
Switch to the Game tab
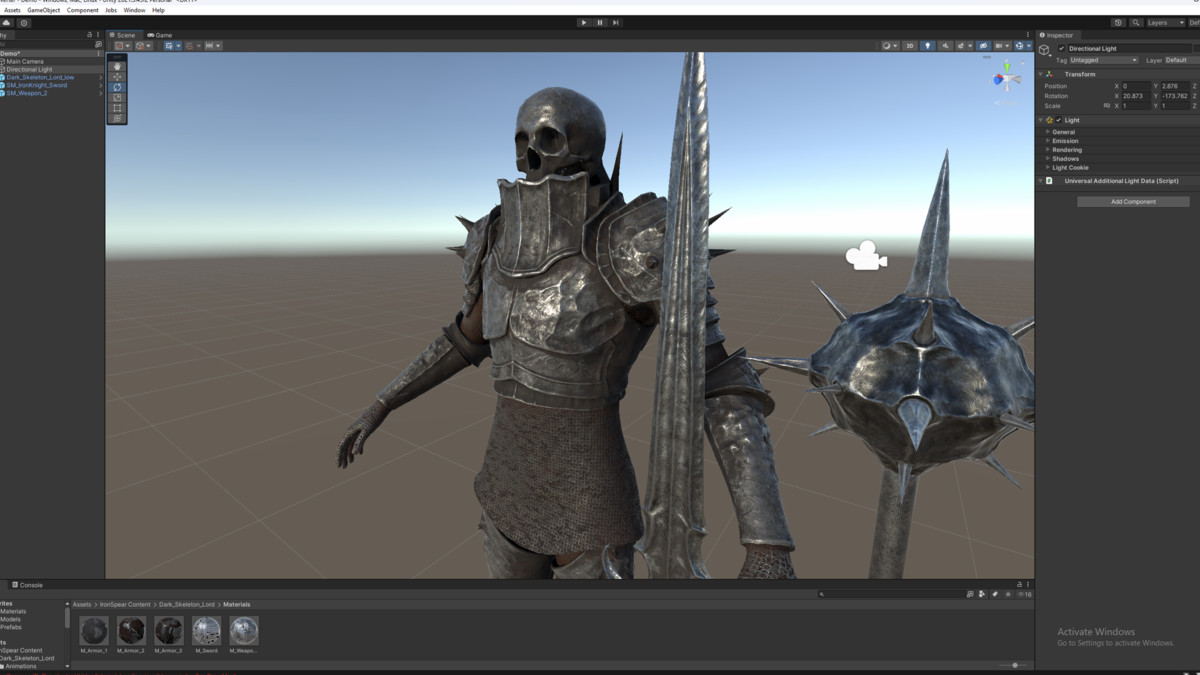coord(160,35)
